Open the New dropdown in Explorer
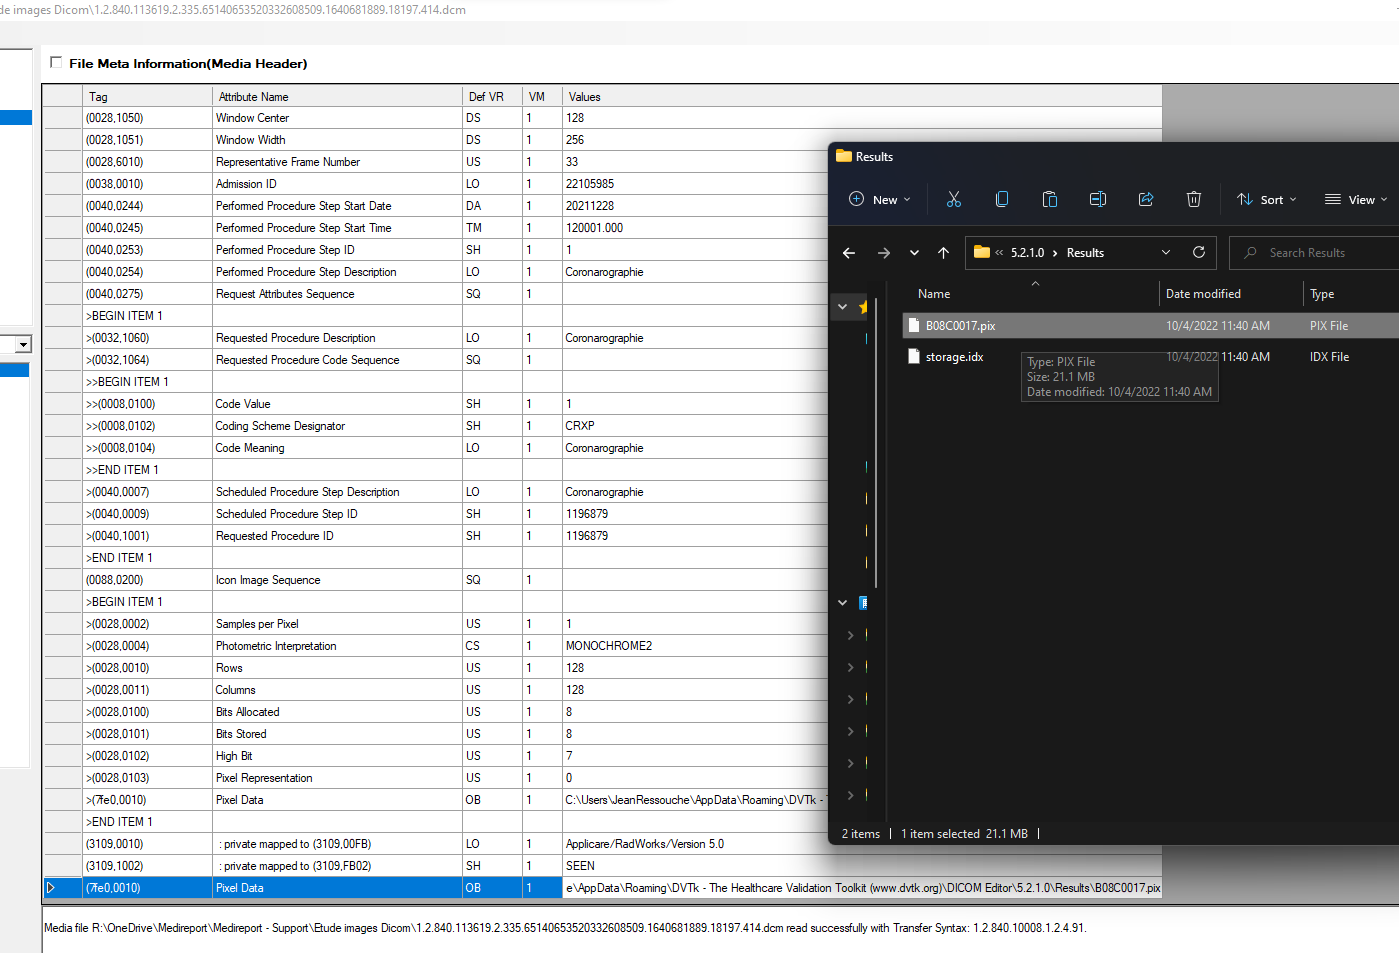 [880, 199]
